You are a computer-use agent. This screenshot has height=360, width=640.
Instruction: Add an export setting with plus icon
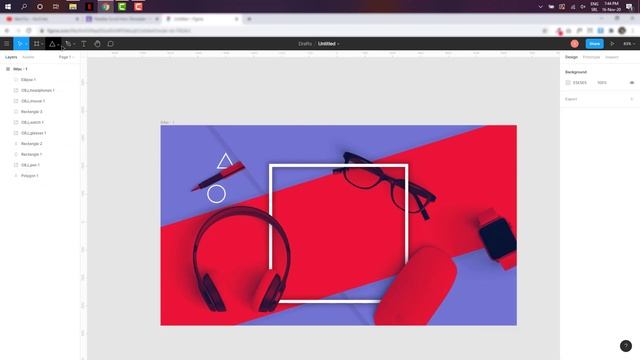[x=632, y=99]
